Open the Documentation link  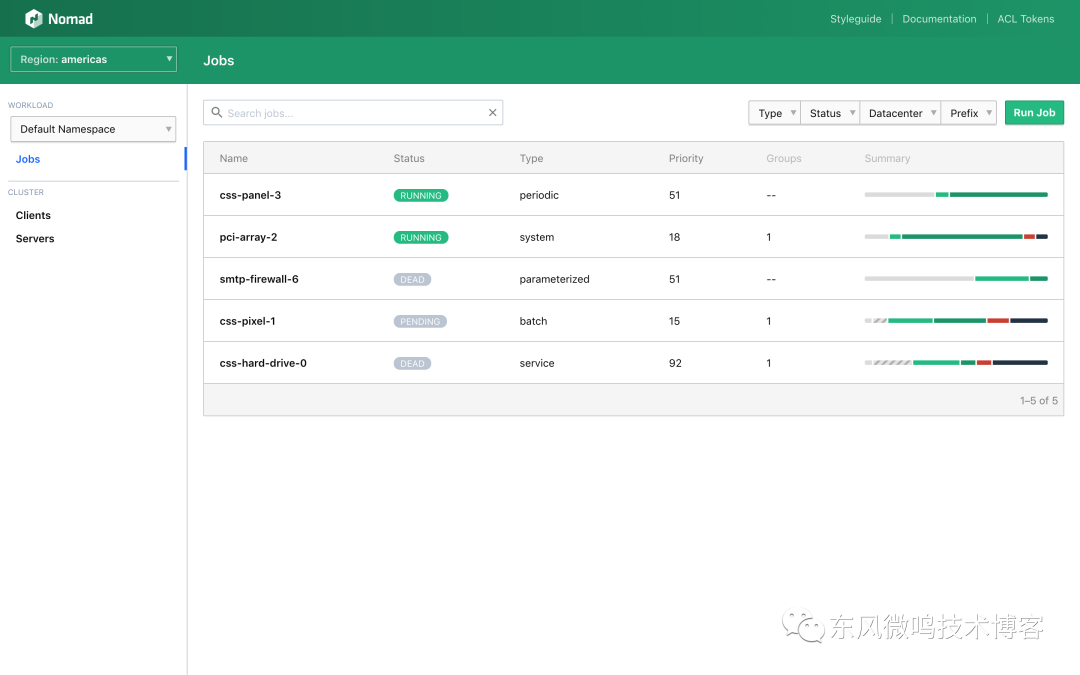(939, 19)
